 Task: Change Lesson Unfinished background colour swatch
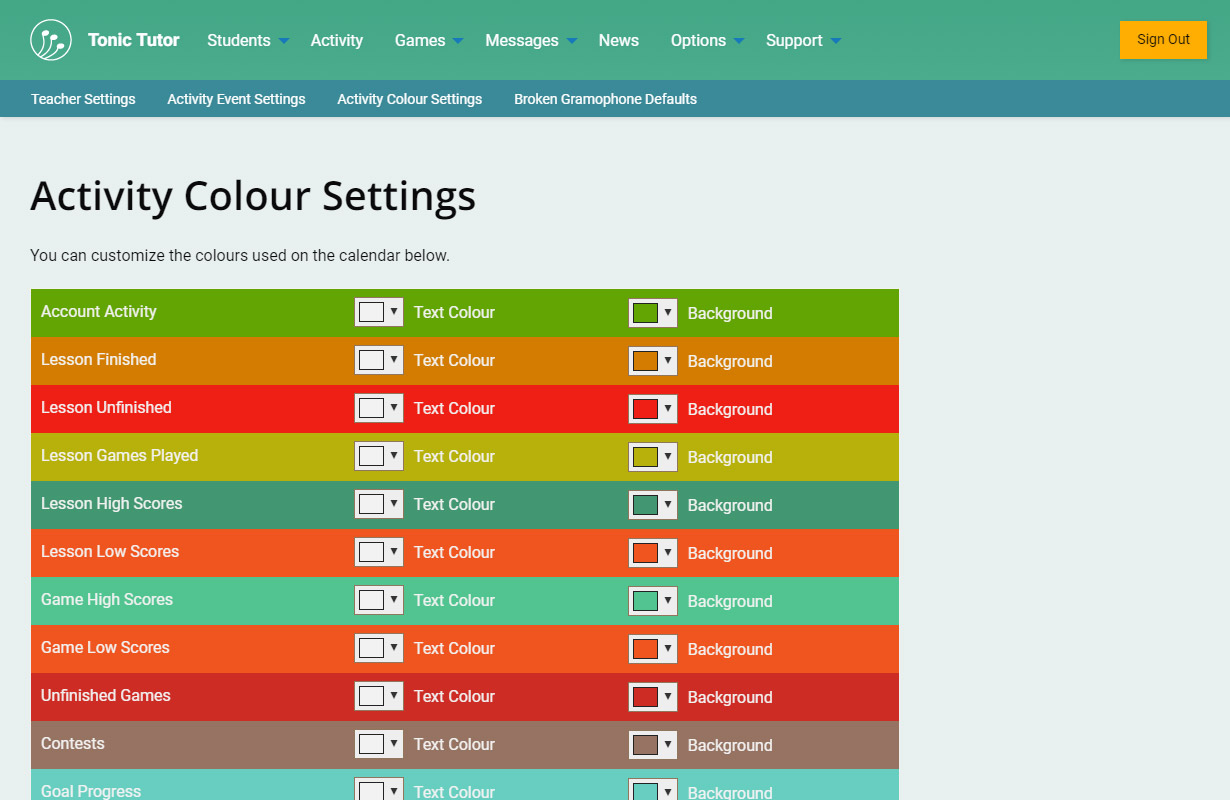[x=652, y=409]
